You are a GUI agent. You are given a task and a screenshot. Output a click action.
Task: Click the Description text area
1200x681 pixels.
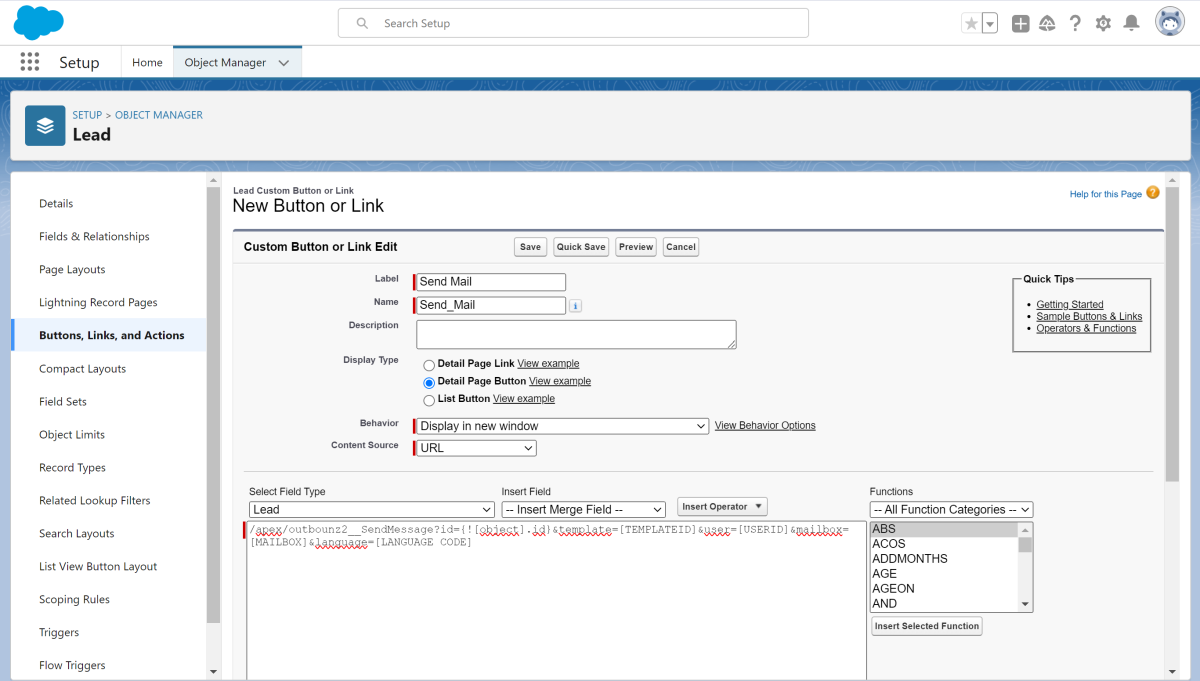pos(576,334)
